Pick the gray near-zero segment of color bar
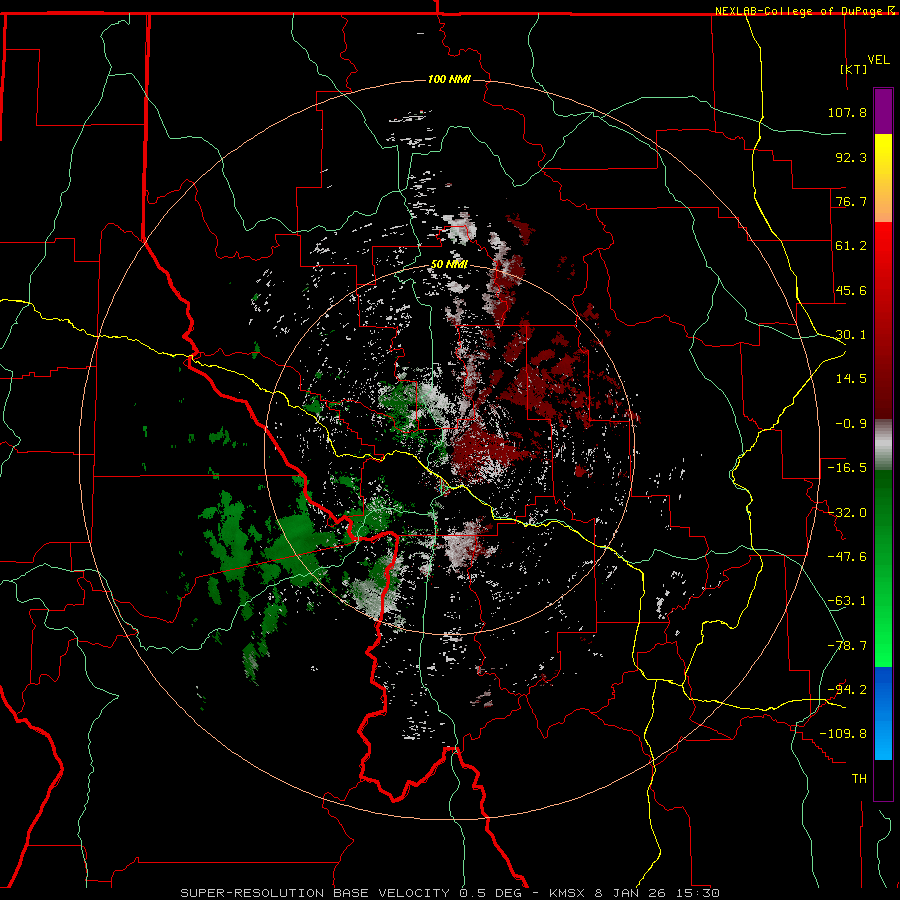This screenshot has width=900, height=900. pyautogui.click(x=883, y=445)
